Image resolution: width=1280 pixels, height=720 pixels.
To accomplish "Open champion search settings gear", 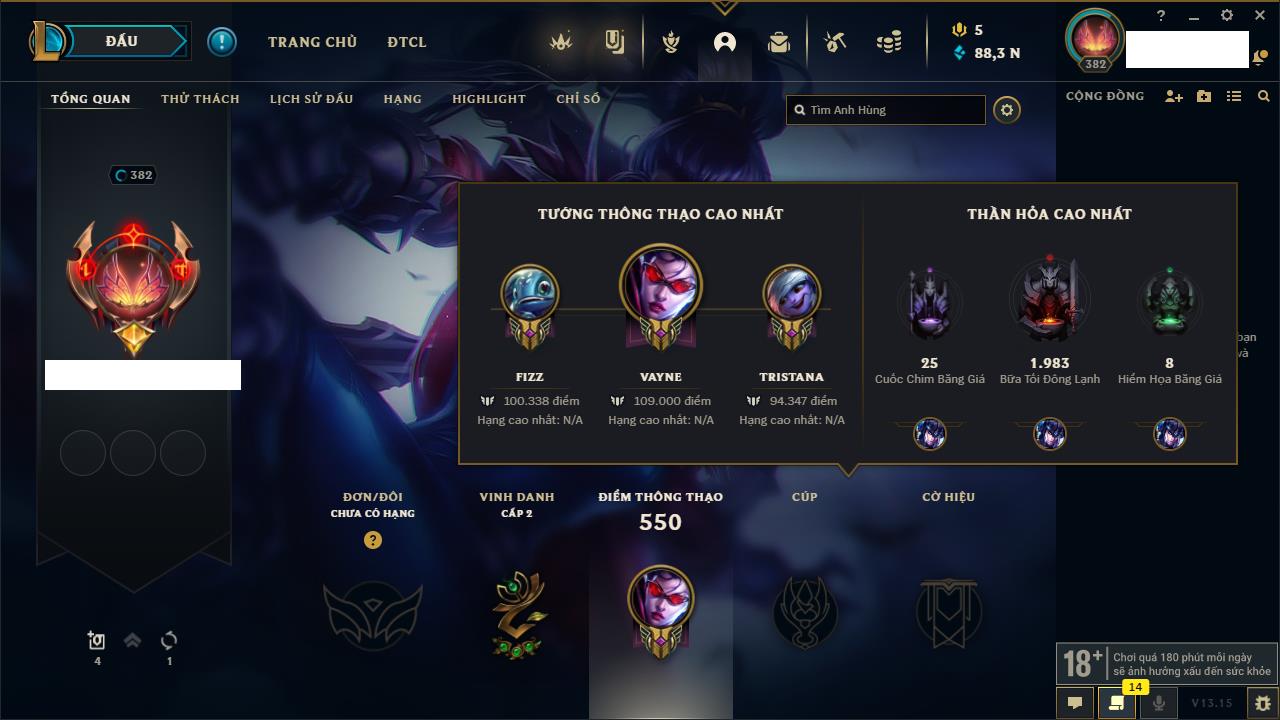I will (x=1007, y=110).
